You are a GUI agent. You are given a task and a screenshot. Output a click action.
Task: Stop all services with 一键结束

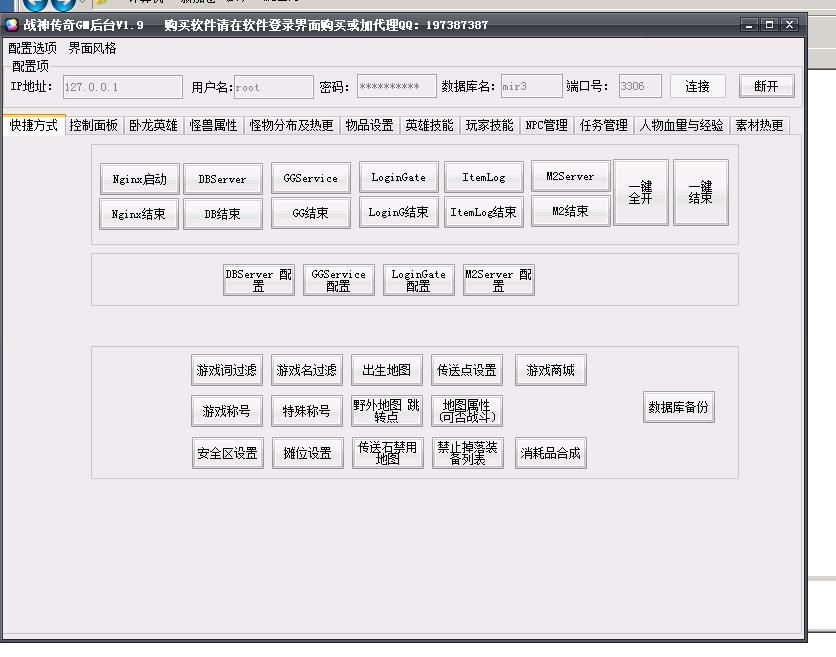pos(700,193)
